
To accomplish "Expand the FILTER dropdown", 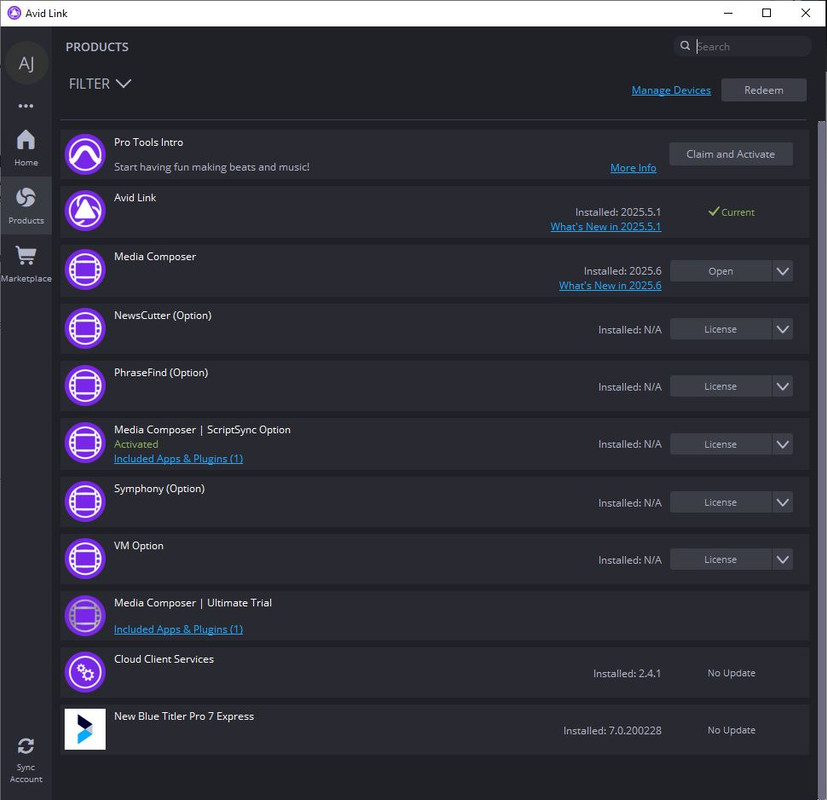I will [100, 84].
